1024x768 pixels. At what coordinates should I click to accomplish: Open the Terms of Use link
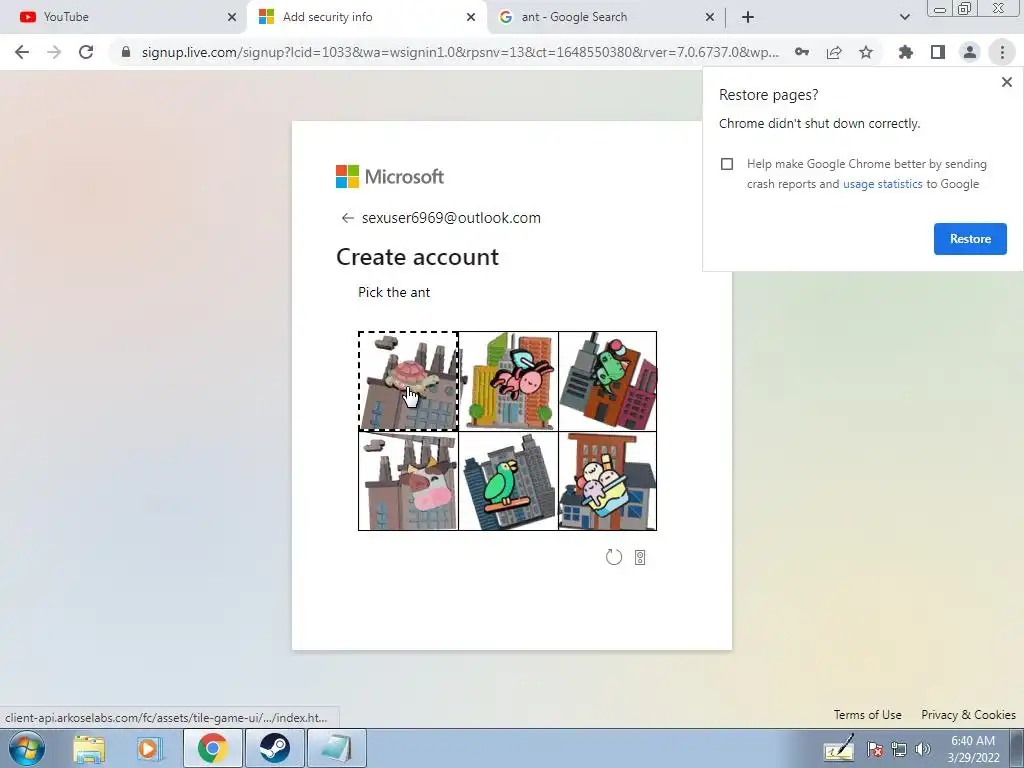click(x=867, y=714)
